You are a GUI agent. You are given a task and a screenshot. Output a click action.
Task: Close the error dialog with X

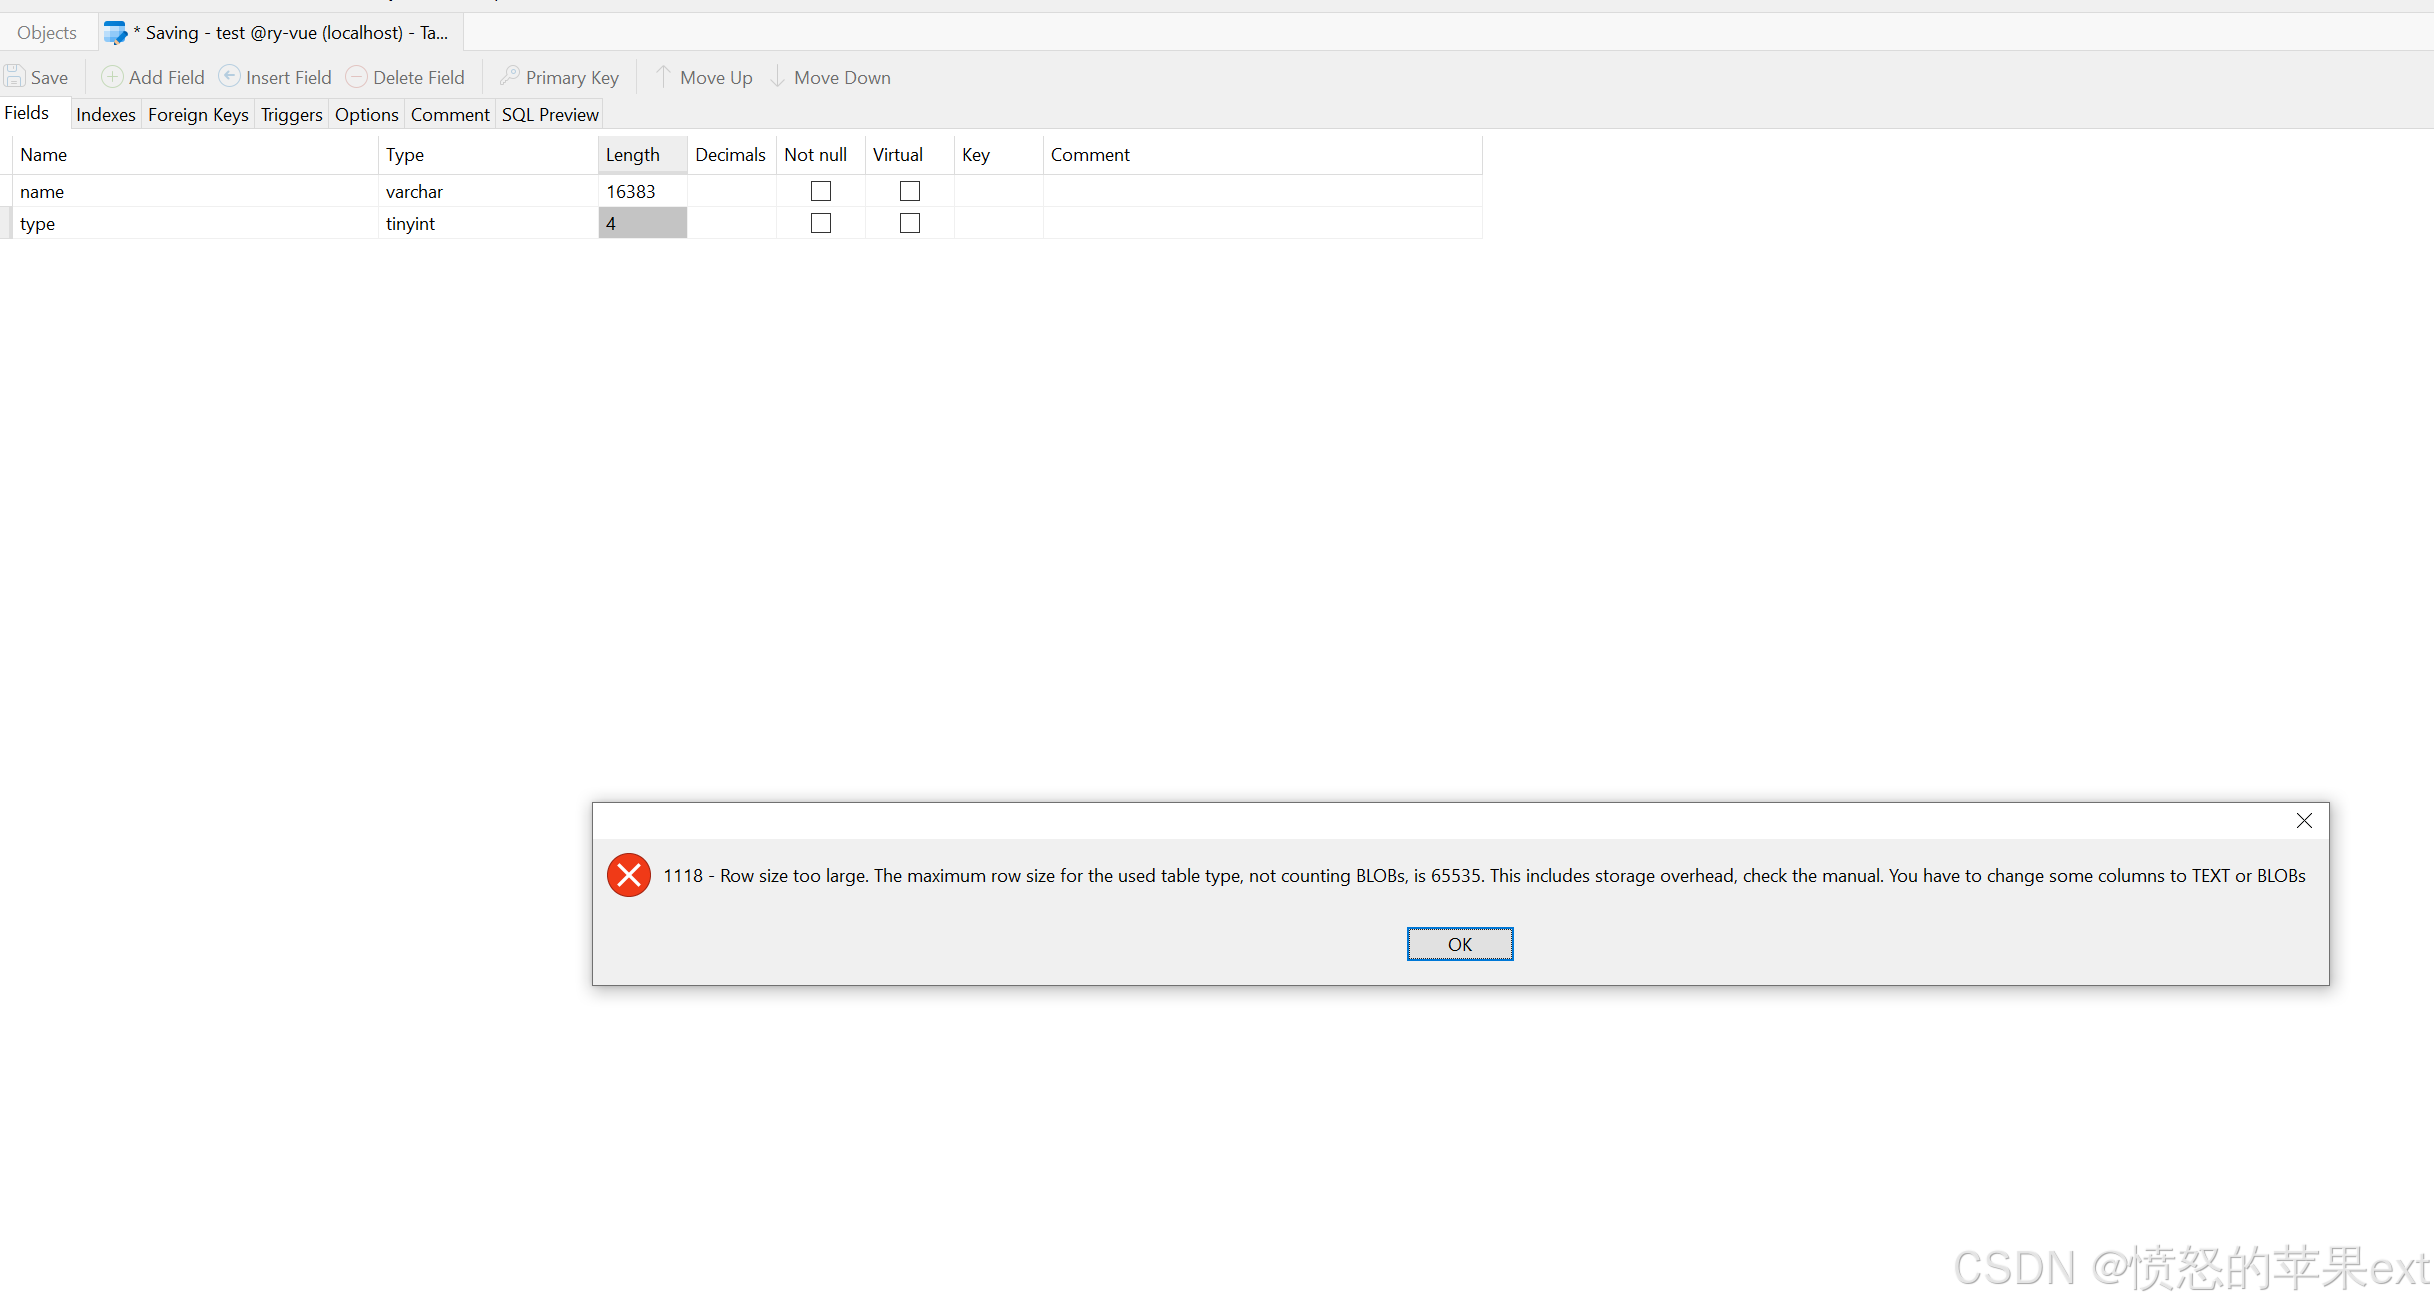[2303, 820]
